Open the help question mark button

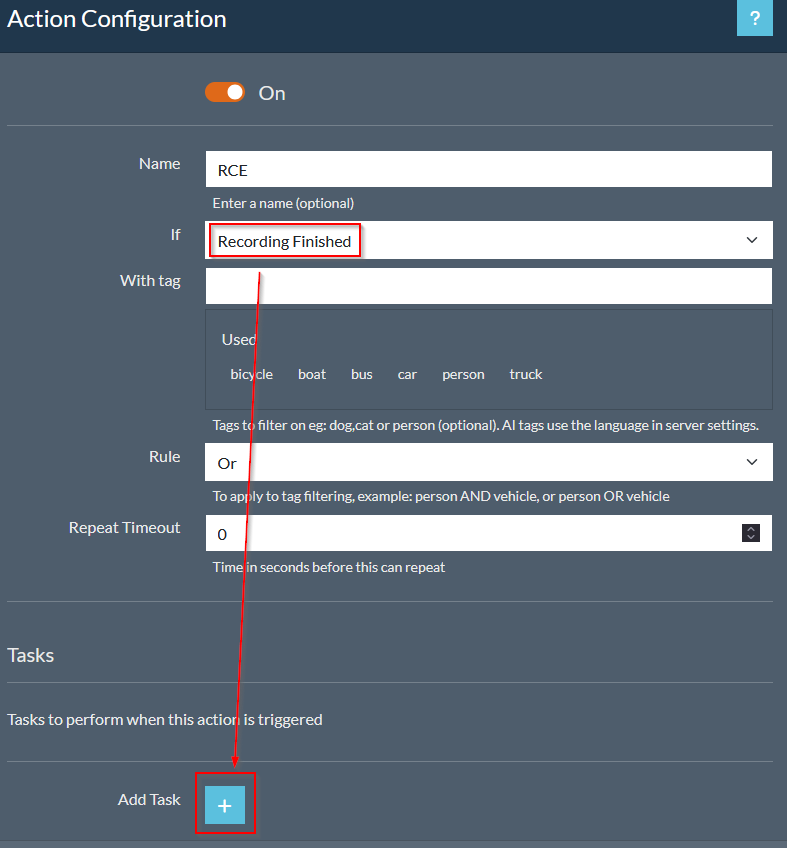(x=754, y=18)
